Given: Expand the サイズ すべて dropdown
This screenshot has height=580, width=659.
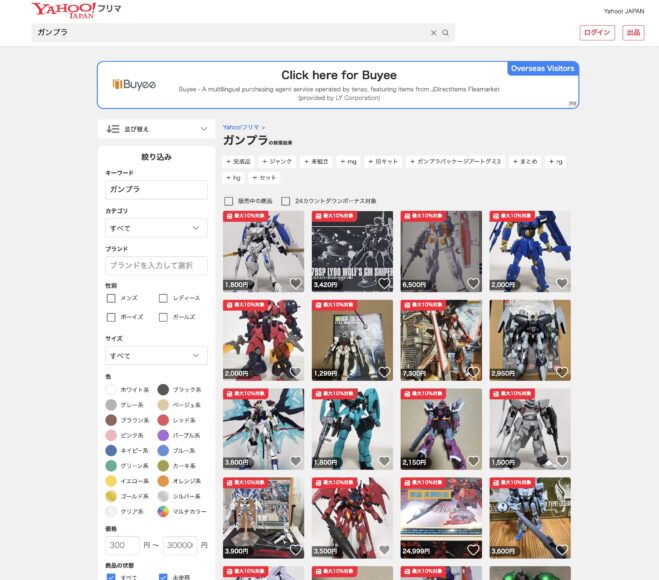Looking at the screenshot, I should click(156, 356).
